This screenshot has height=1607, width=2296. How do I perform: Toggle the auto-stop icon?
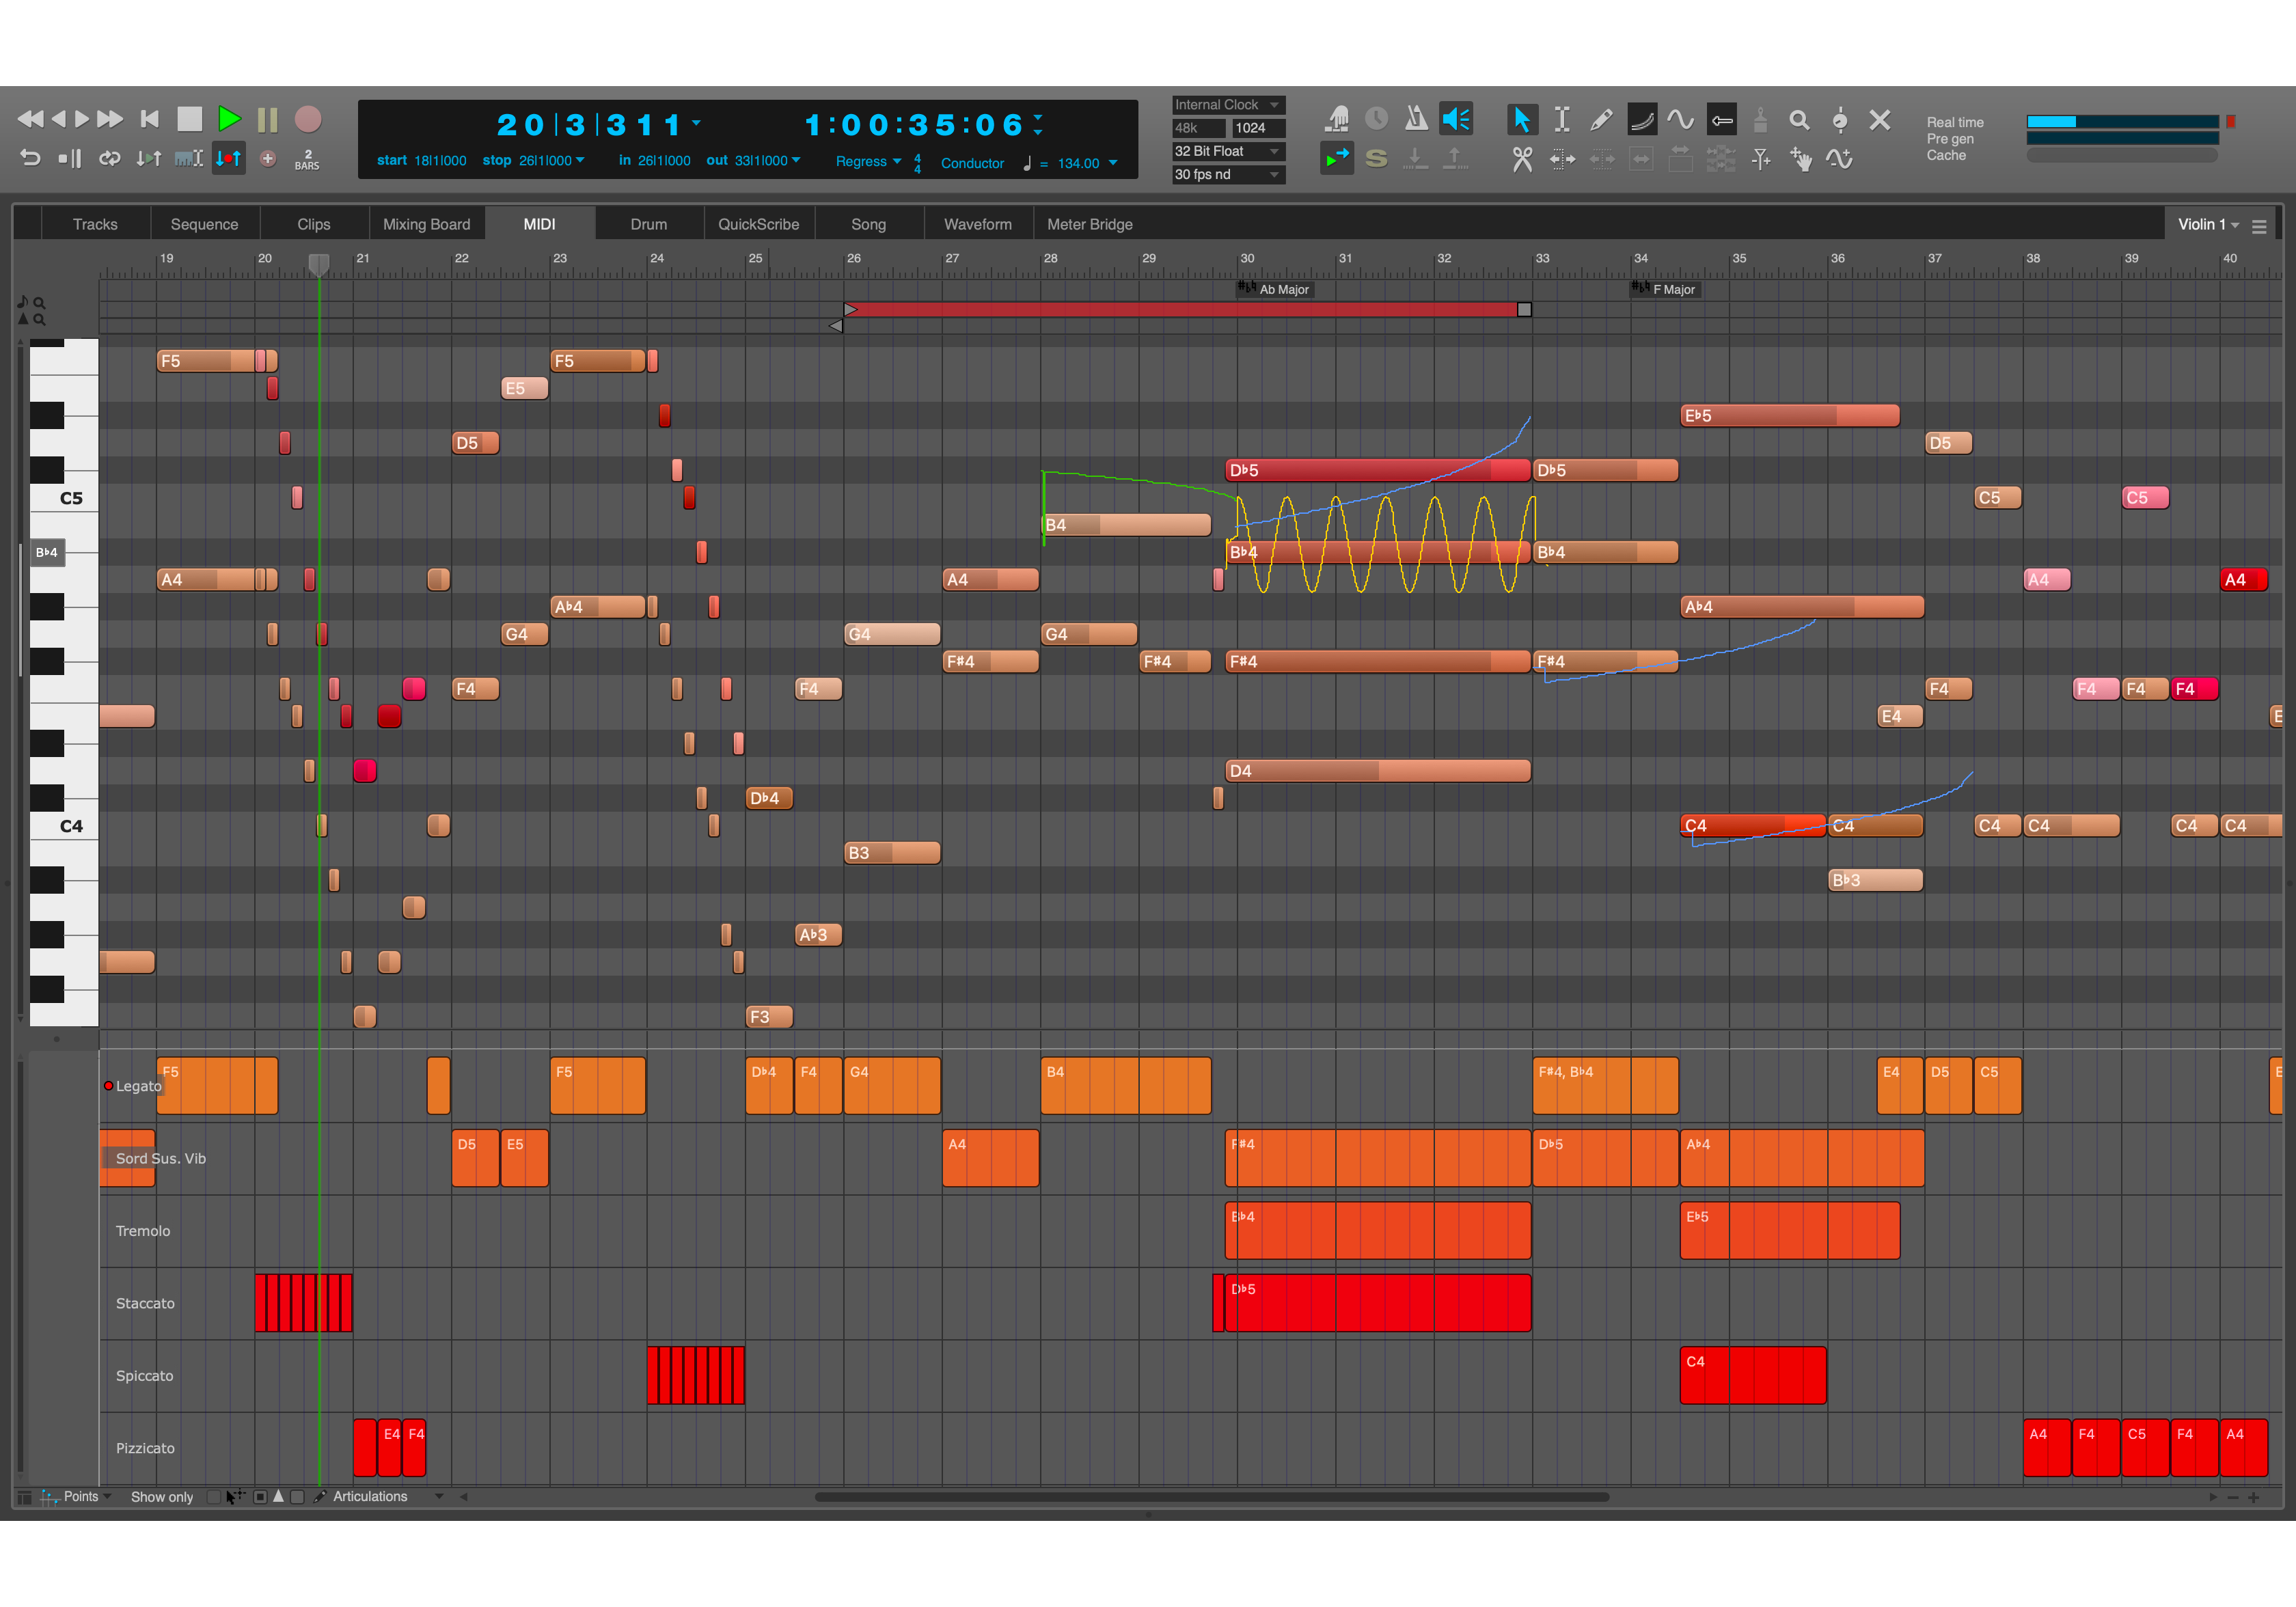coord(69,158)
